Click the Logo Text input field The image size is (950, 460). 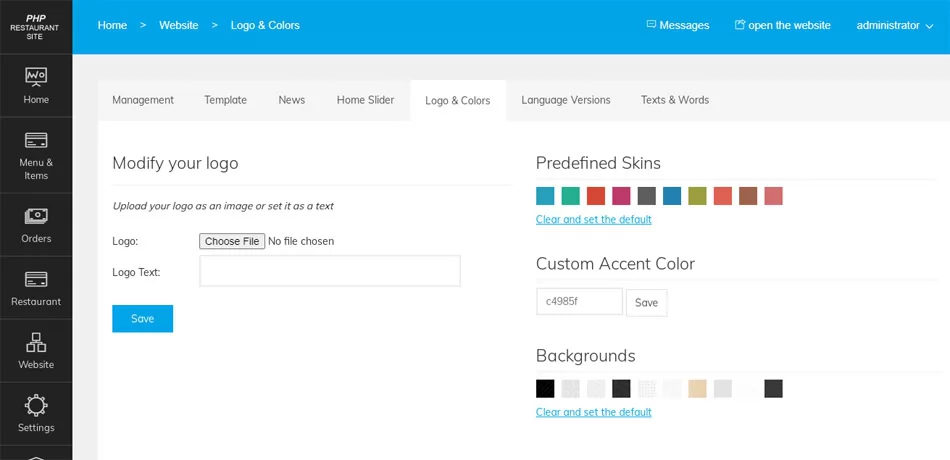click(330, 271)
